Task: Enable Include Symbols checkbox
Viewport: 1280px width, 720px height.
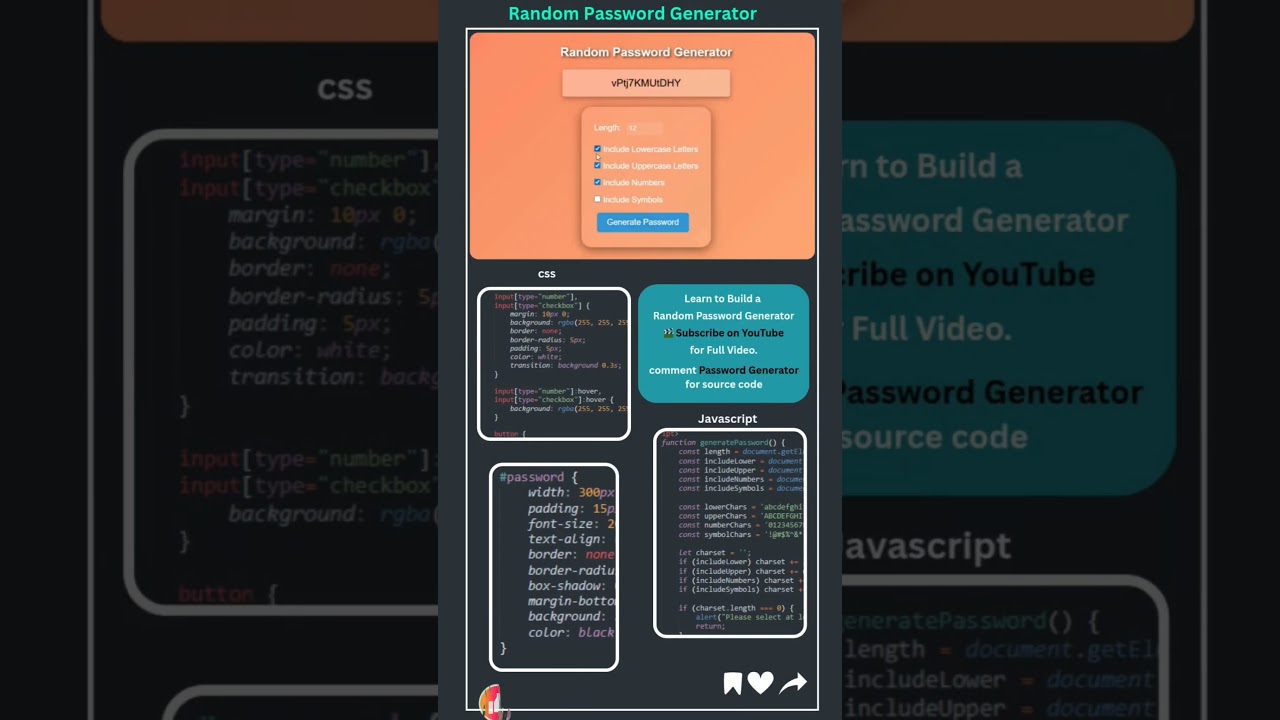Action: click(x=598, y=199)
